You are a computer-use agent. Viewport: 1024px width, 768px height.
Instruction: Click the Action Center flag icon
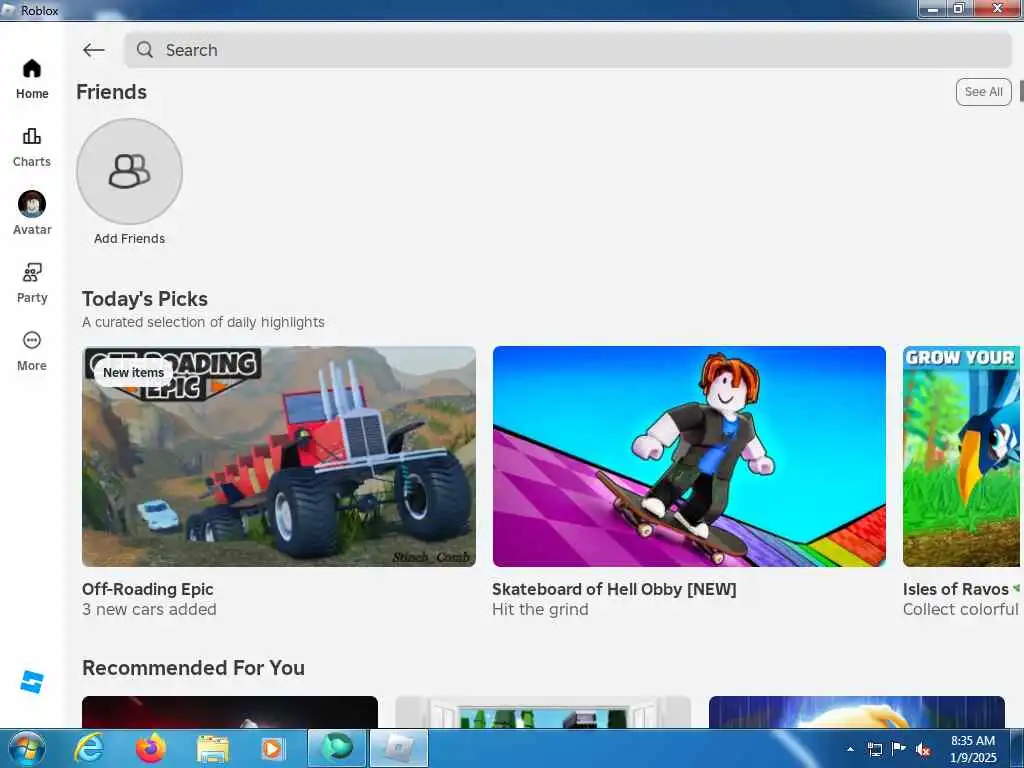tap(899, 748)
